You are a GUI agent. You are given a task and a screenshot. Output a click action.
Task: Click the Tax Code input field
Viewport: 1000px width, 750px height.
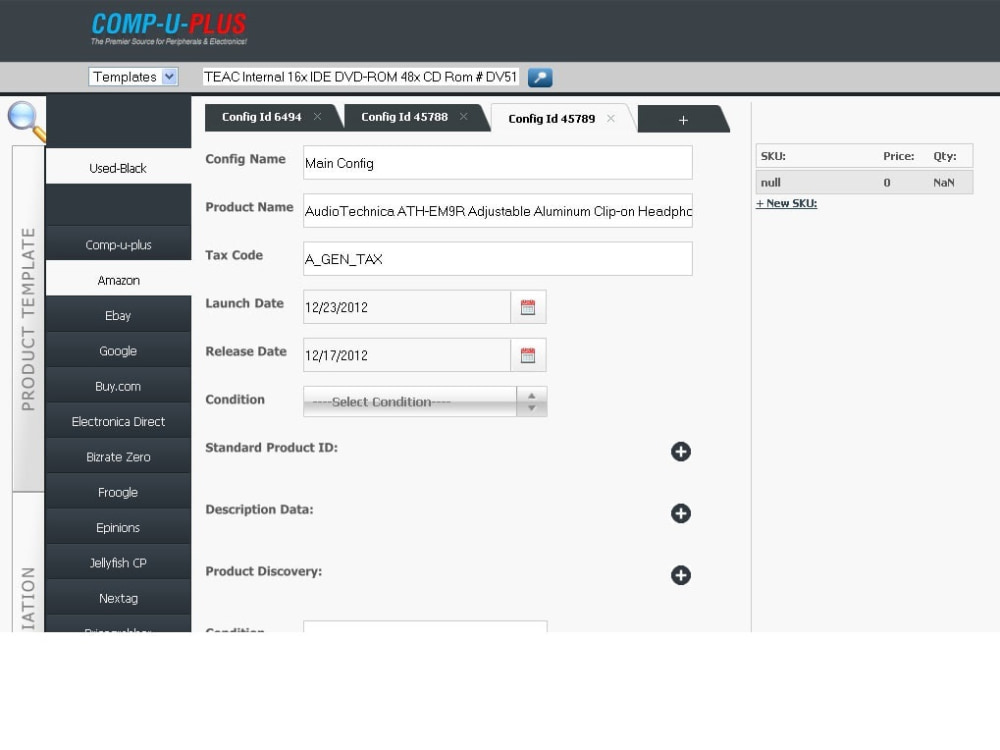pyautogui.click(x=497, y=258)
